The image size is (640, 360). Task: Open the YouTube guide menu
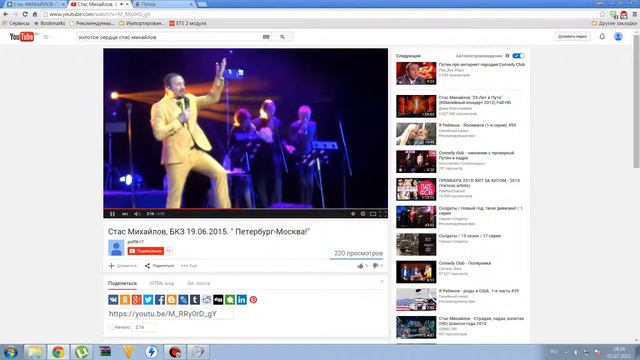click(46, 37)
